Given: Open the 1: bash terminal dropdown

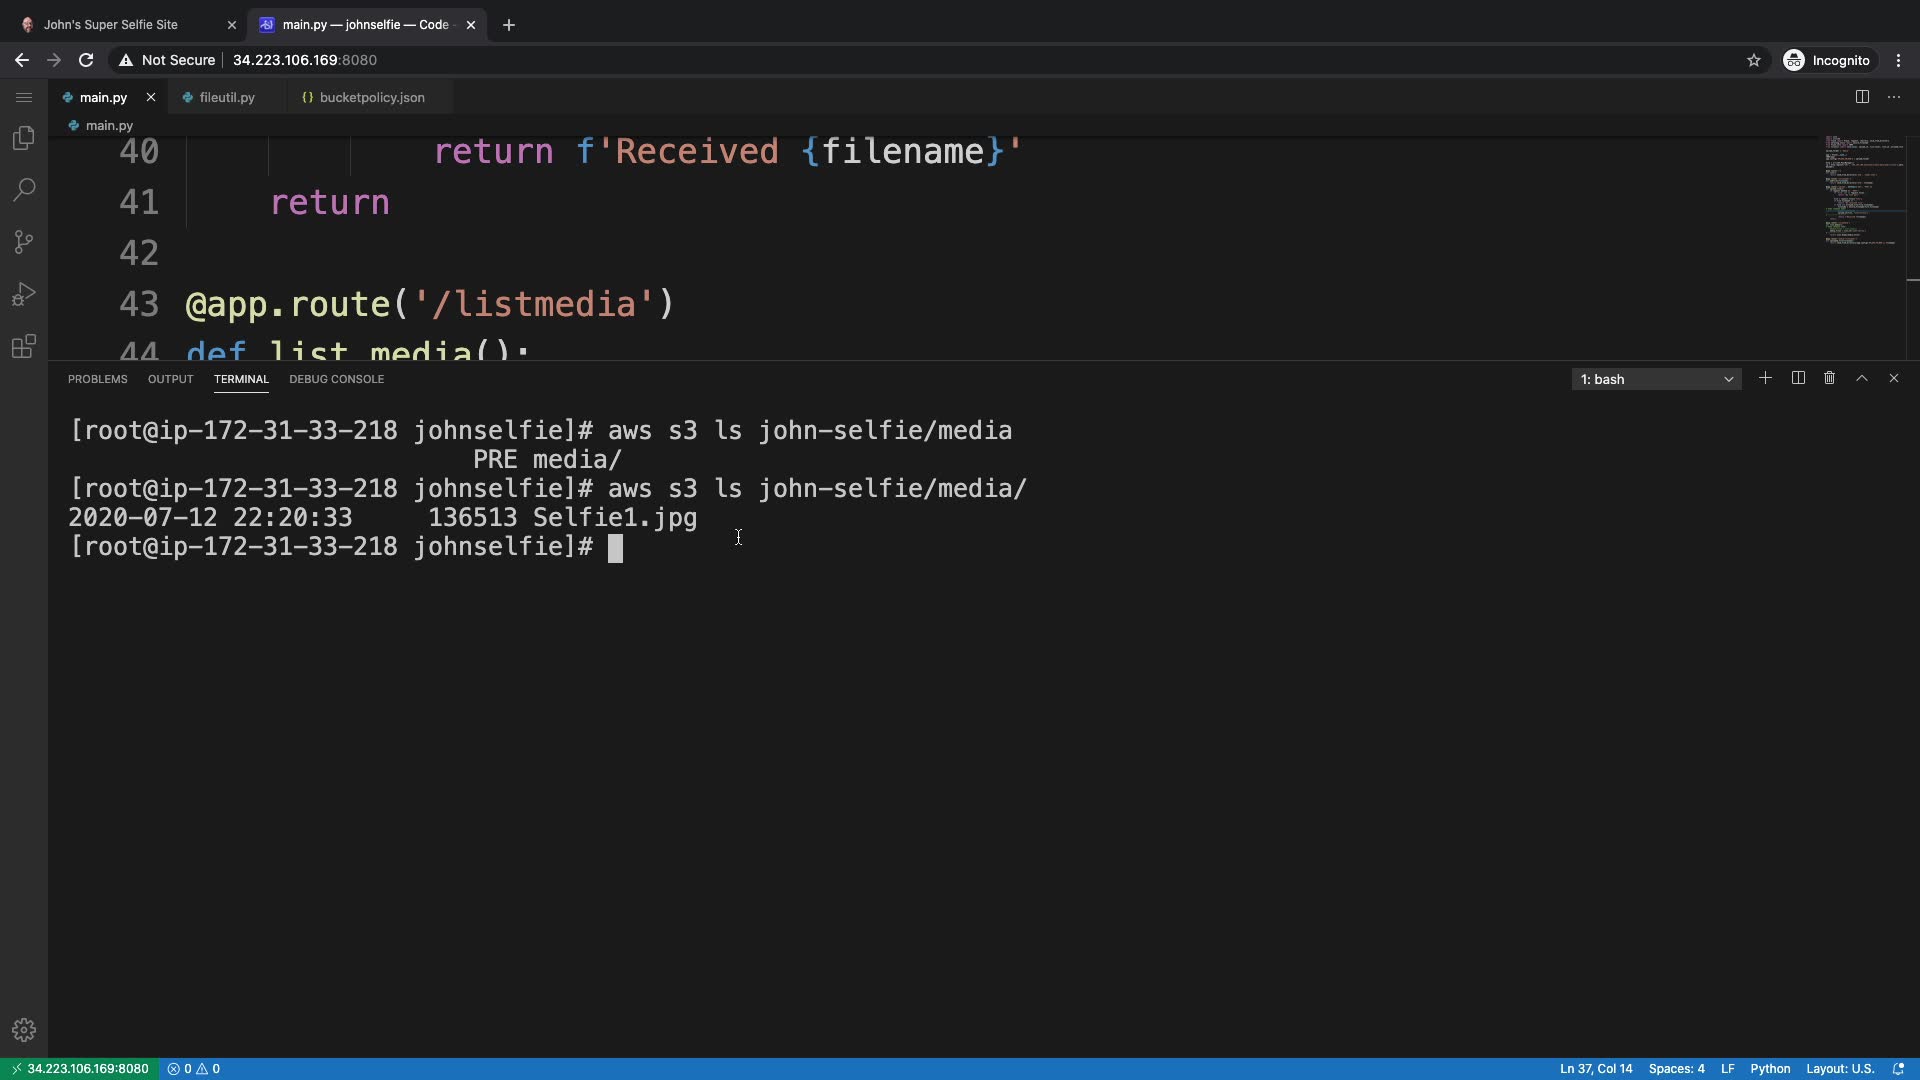Looking at the screenshot, I should coord(1656,379).
